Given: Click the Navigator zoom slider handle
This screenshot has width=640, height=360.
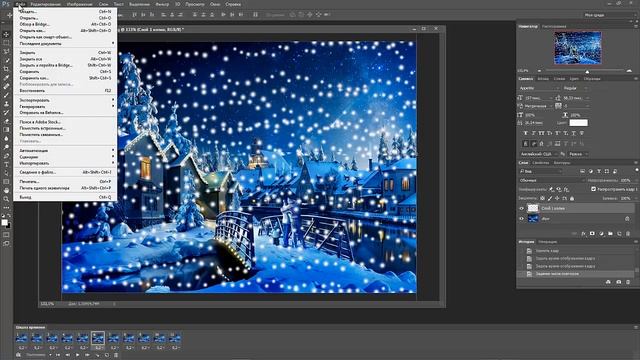Looking at the screenshot, I should (587, 71).
